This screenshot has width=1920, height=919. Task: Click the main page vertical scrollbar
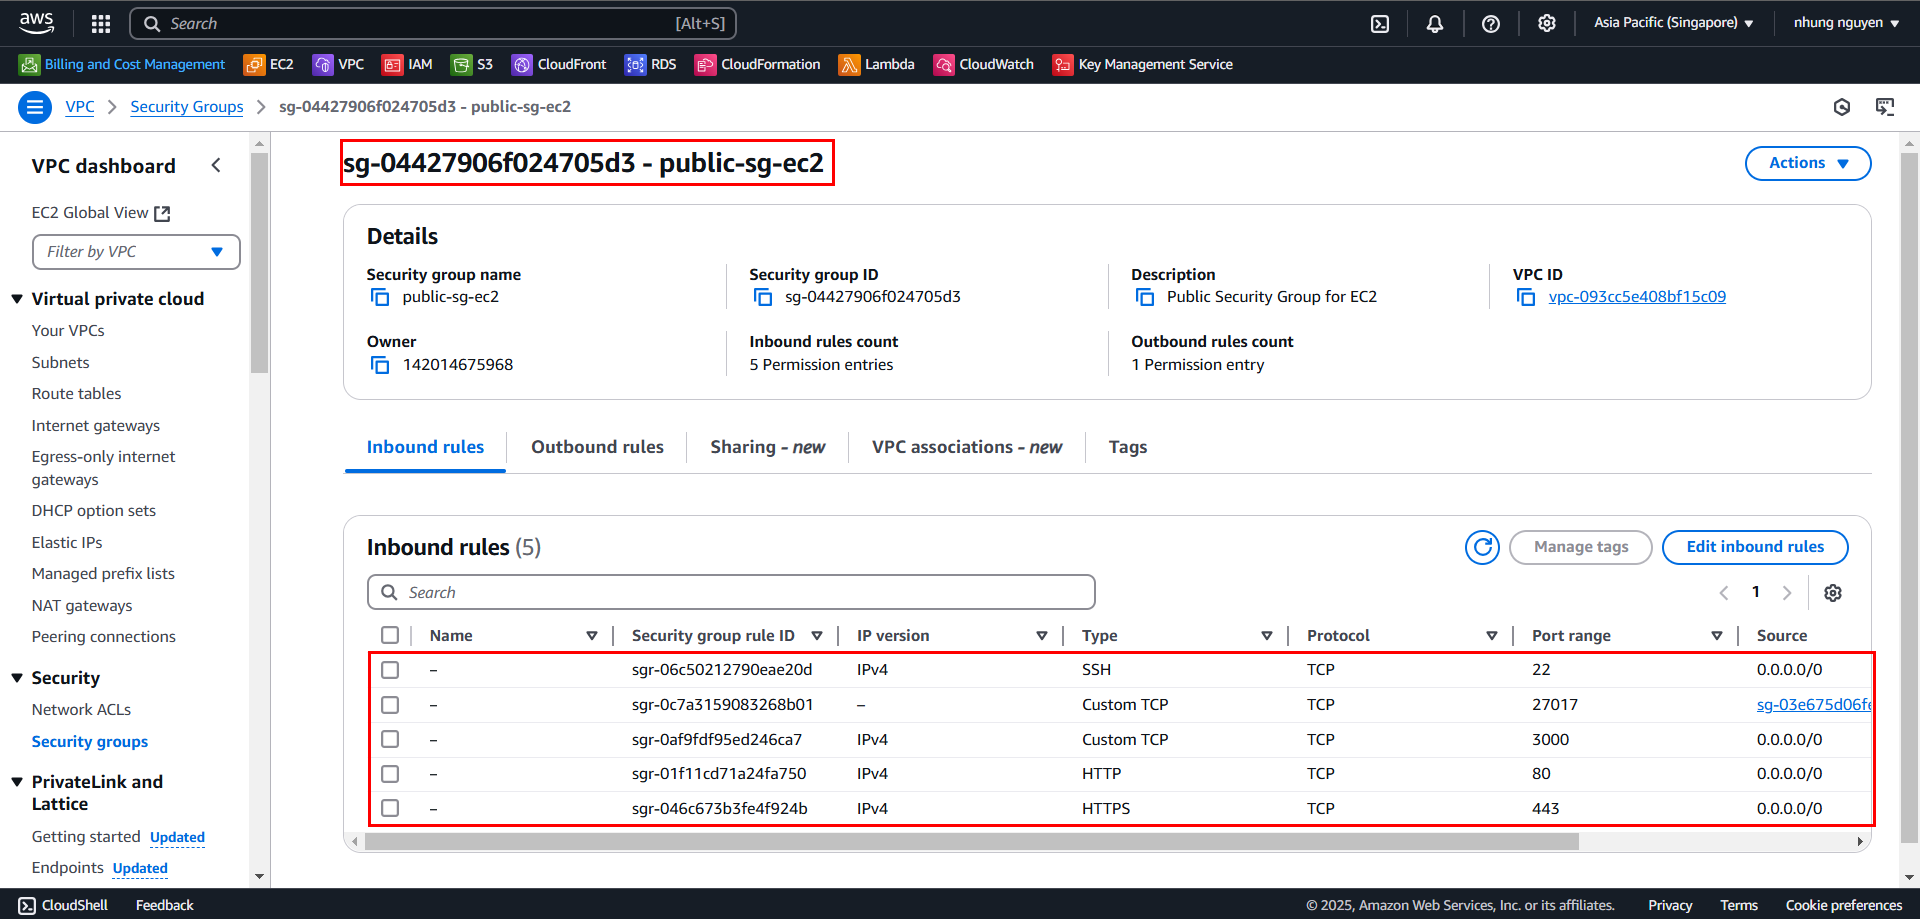[1909, 498]
